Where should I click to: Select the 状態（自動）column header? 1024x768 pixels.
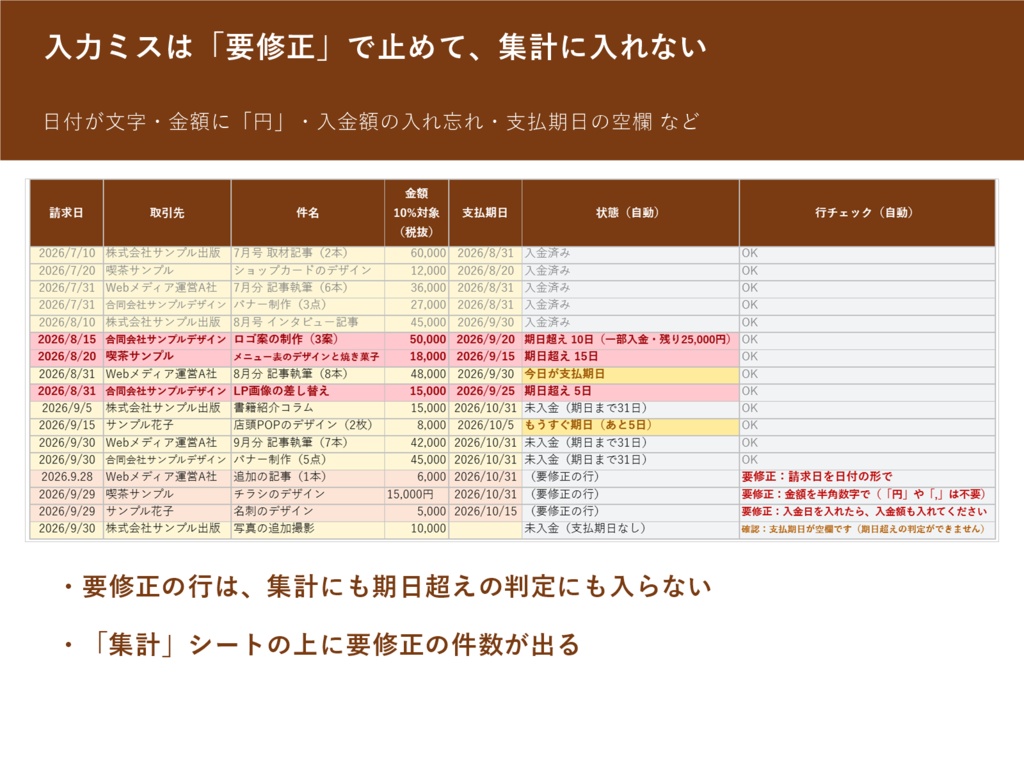(630, 213)
